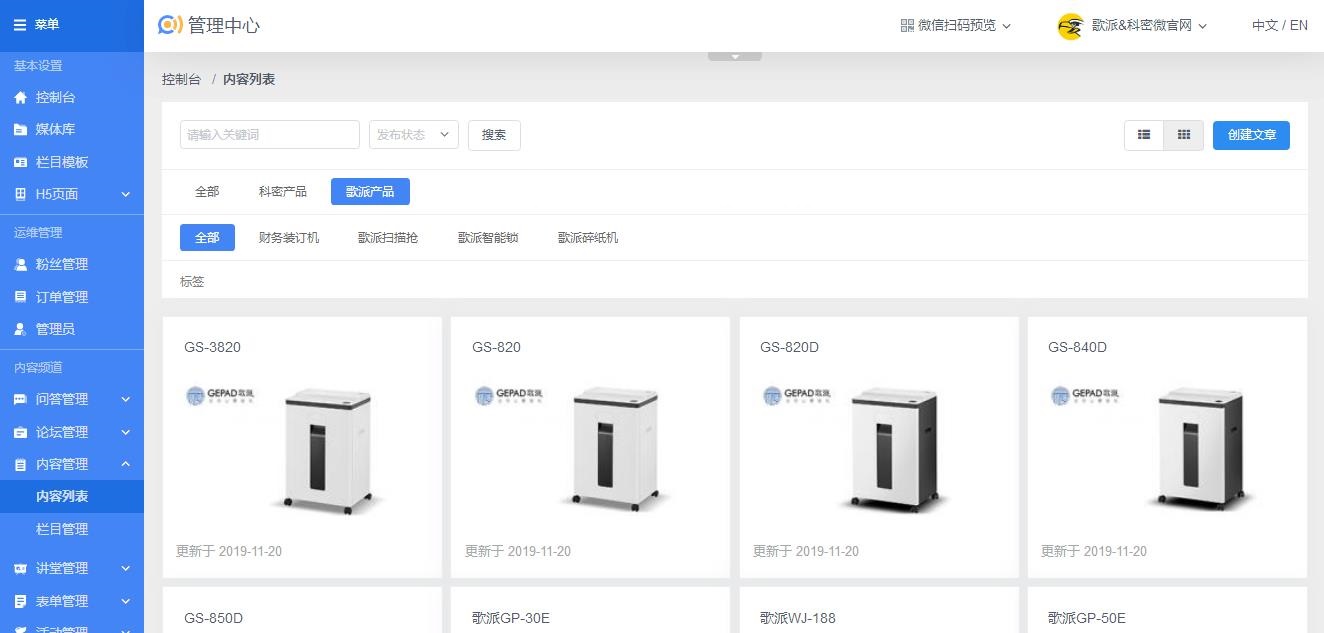Open the GS-820D product card image

(x=878, y=450)
